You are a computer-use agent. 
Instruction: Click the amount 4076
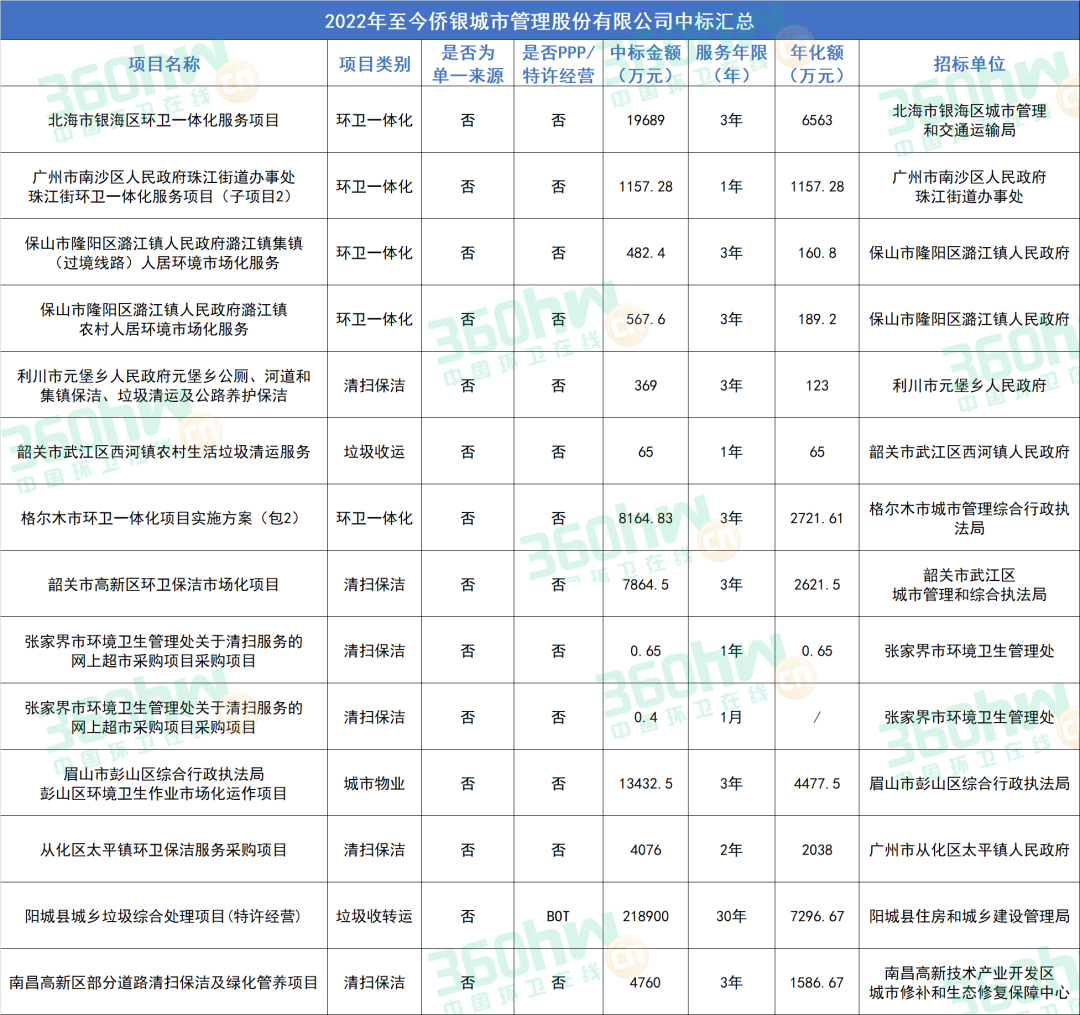pos(645,850)
